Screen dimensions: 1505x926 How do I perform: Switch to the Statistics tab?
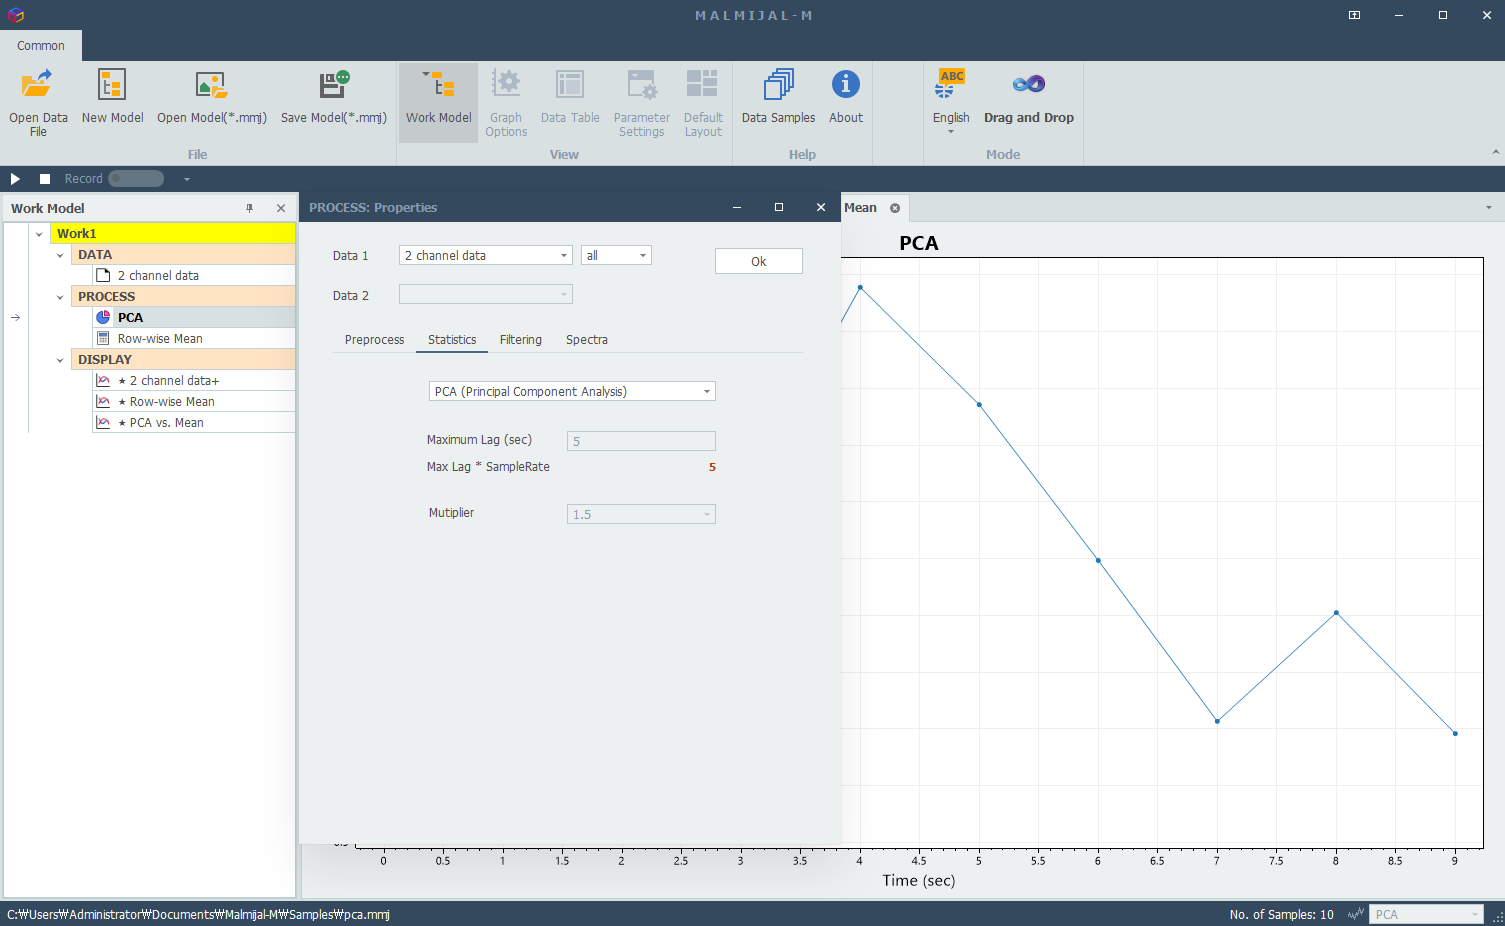click(452, 340)
